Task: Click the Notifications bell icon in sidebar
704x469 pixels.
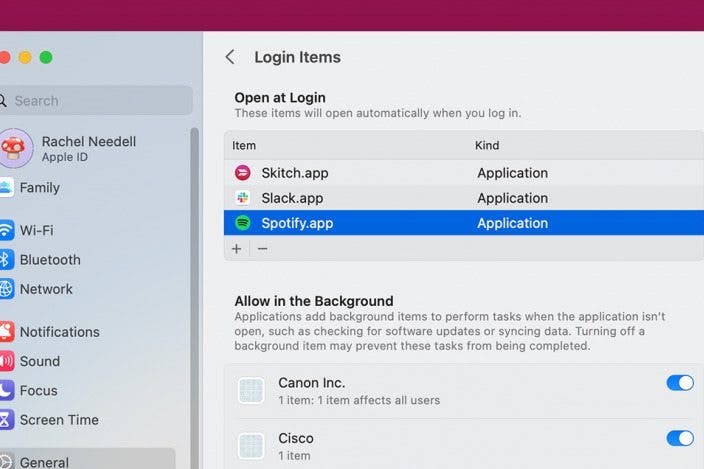Action: pyautogui.click(x=6, y=332)
